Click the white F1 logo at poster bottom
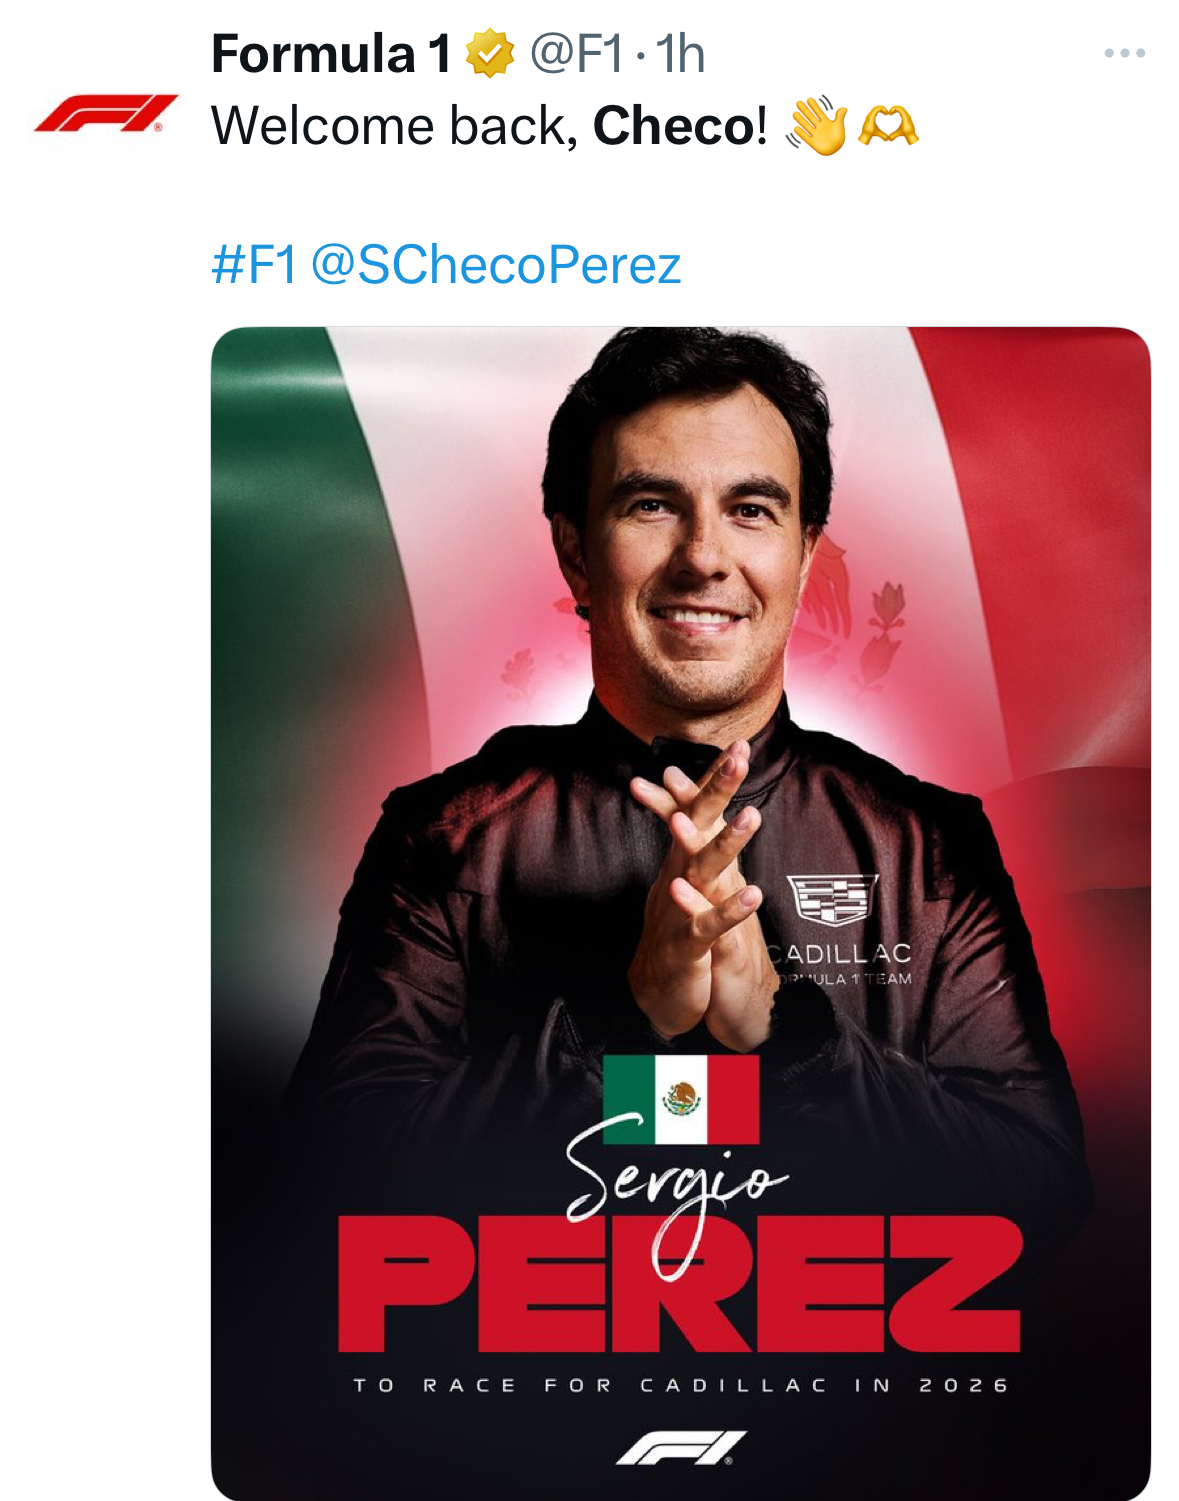The width and height of the screenshot is (1179, 1501). 681,1448
